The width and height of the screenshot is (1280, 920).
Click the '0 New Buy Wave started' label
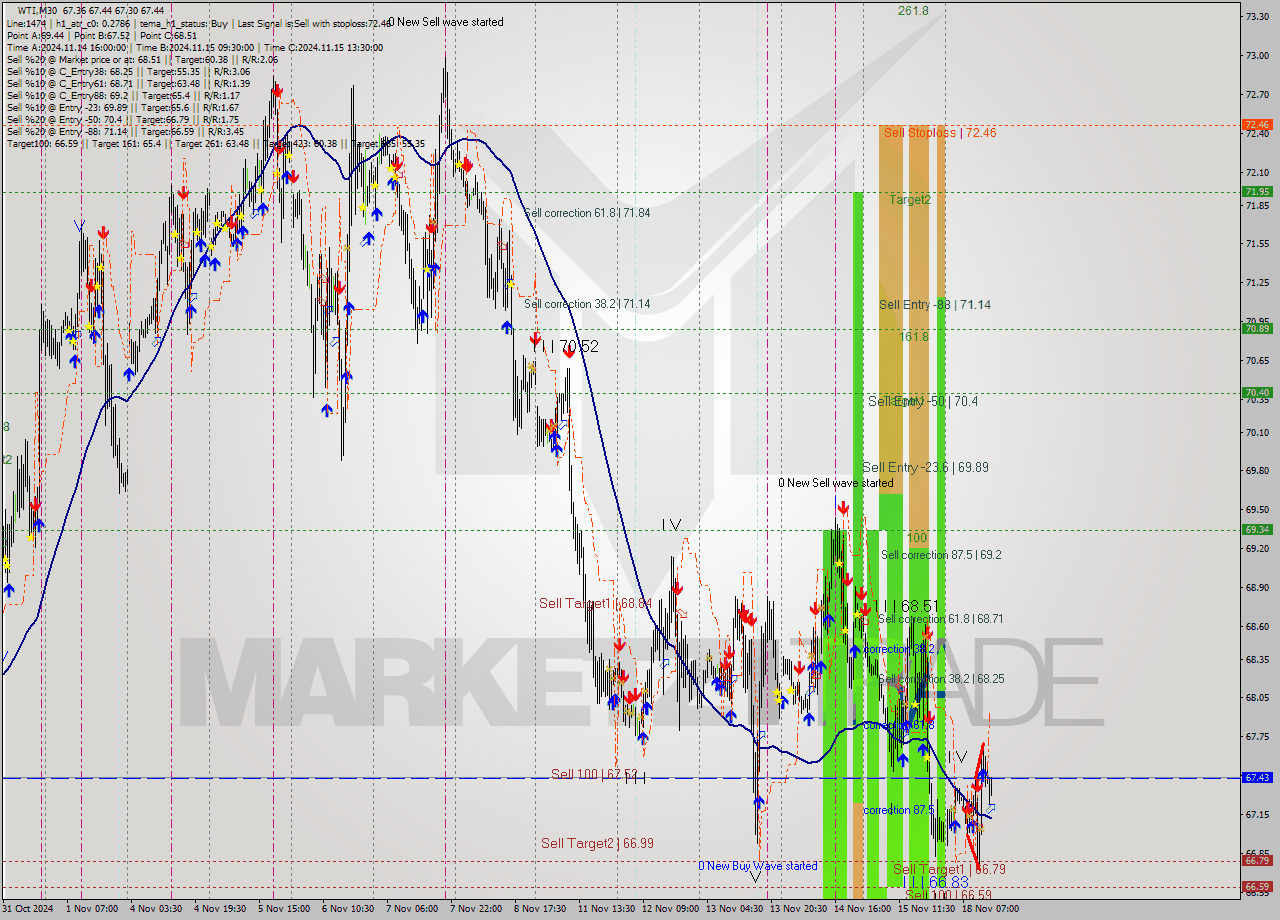coord(758,866)
